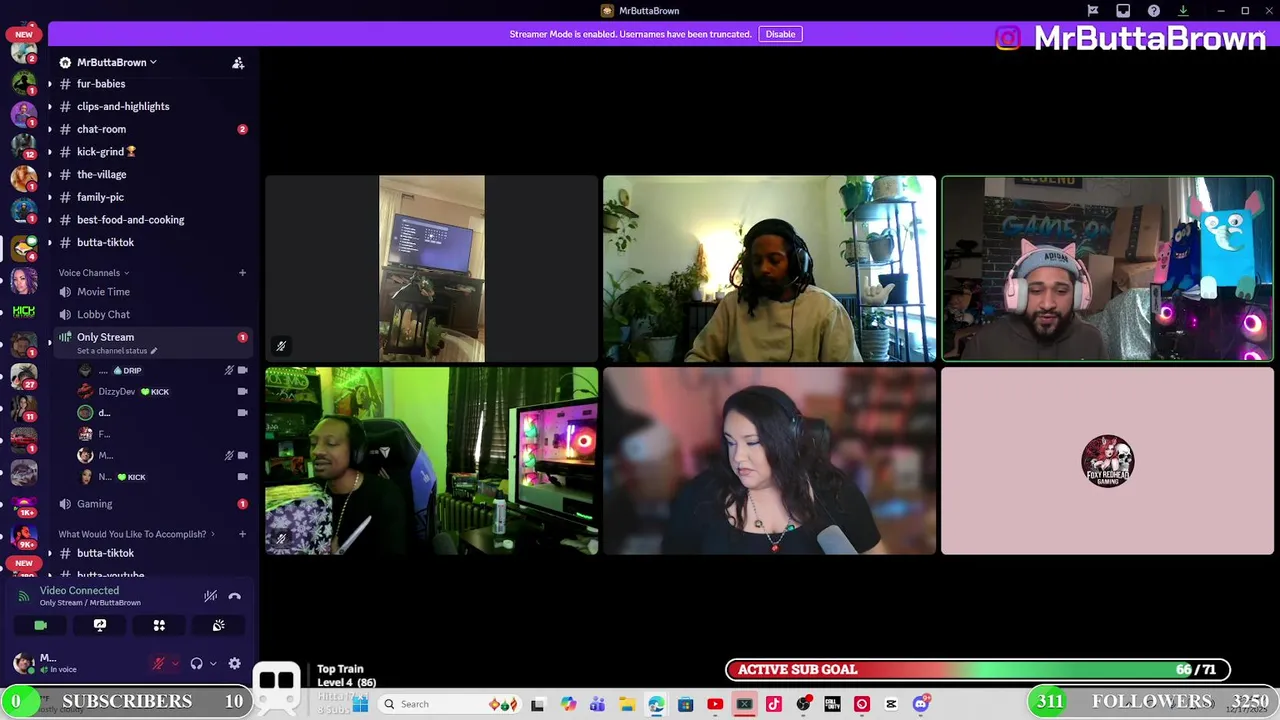The width and height of the screenshot is (1280, 720).
Task: Open Help icon in title bar
Action: [x=1153, y=11]
